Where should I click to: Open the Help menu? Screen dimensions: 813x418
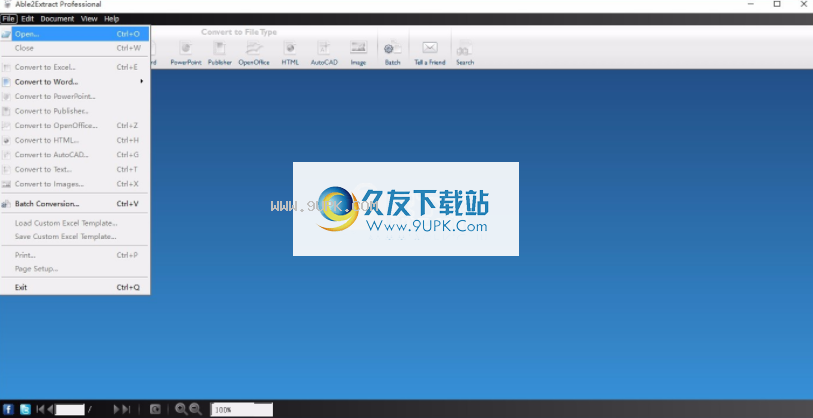(x=111, y=19)
